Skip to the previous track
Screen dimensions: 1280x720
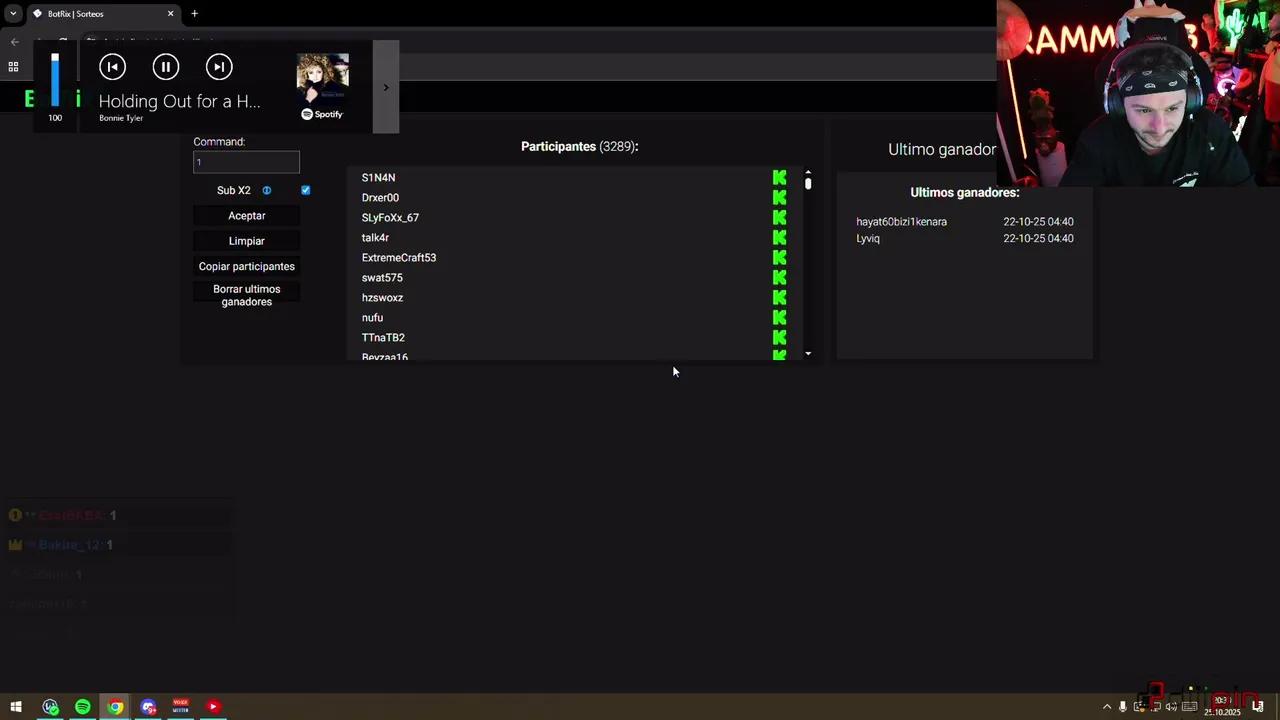point(112,67)
